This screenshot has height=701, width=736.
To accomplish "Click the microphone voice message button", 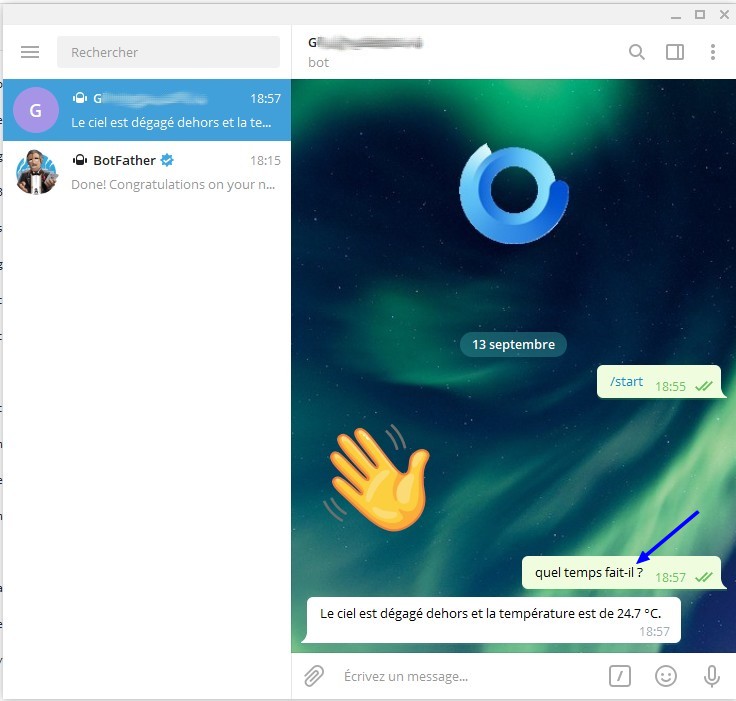I will click(712, 676).
